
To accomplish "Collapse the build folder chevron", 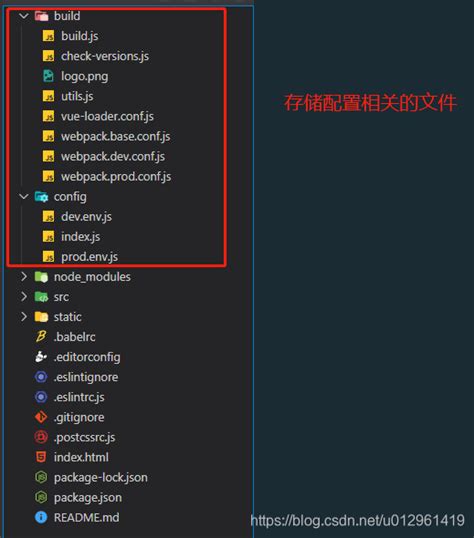I will (x=24, y=16).
